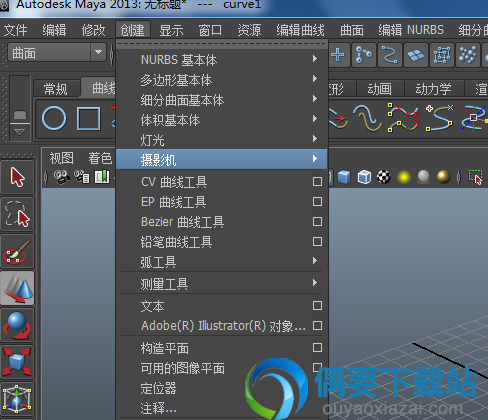Activate the Scale tool cube icon
The height and width of the screenshot is (420, 488).
(x=17, y=362)
